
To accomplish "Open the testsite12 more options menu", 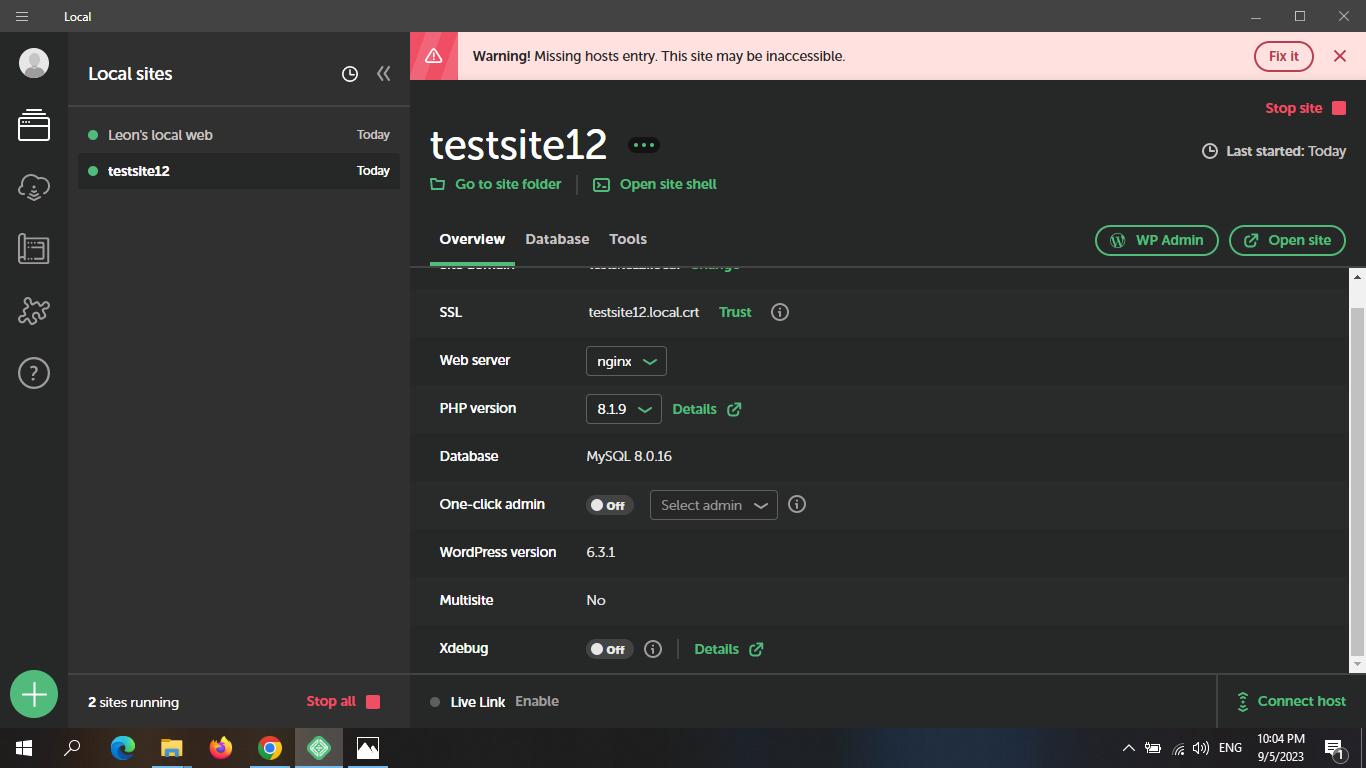I will tap(644, 145).
